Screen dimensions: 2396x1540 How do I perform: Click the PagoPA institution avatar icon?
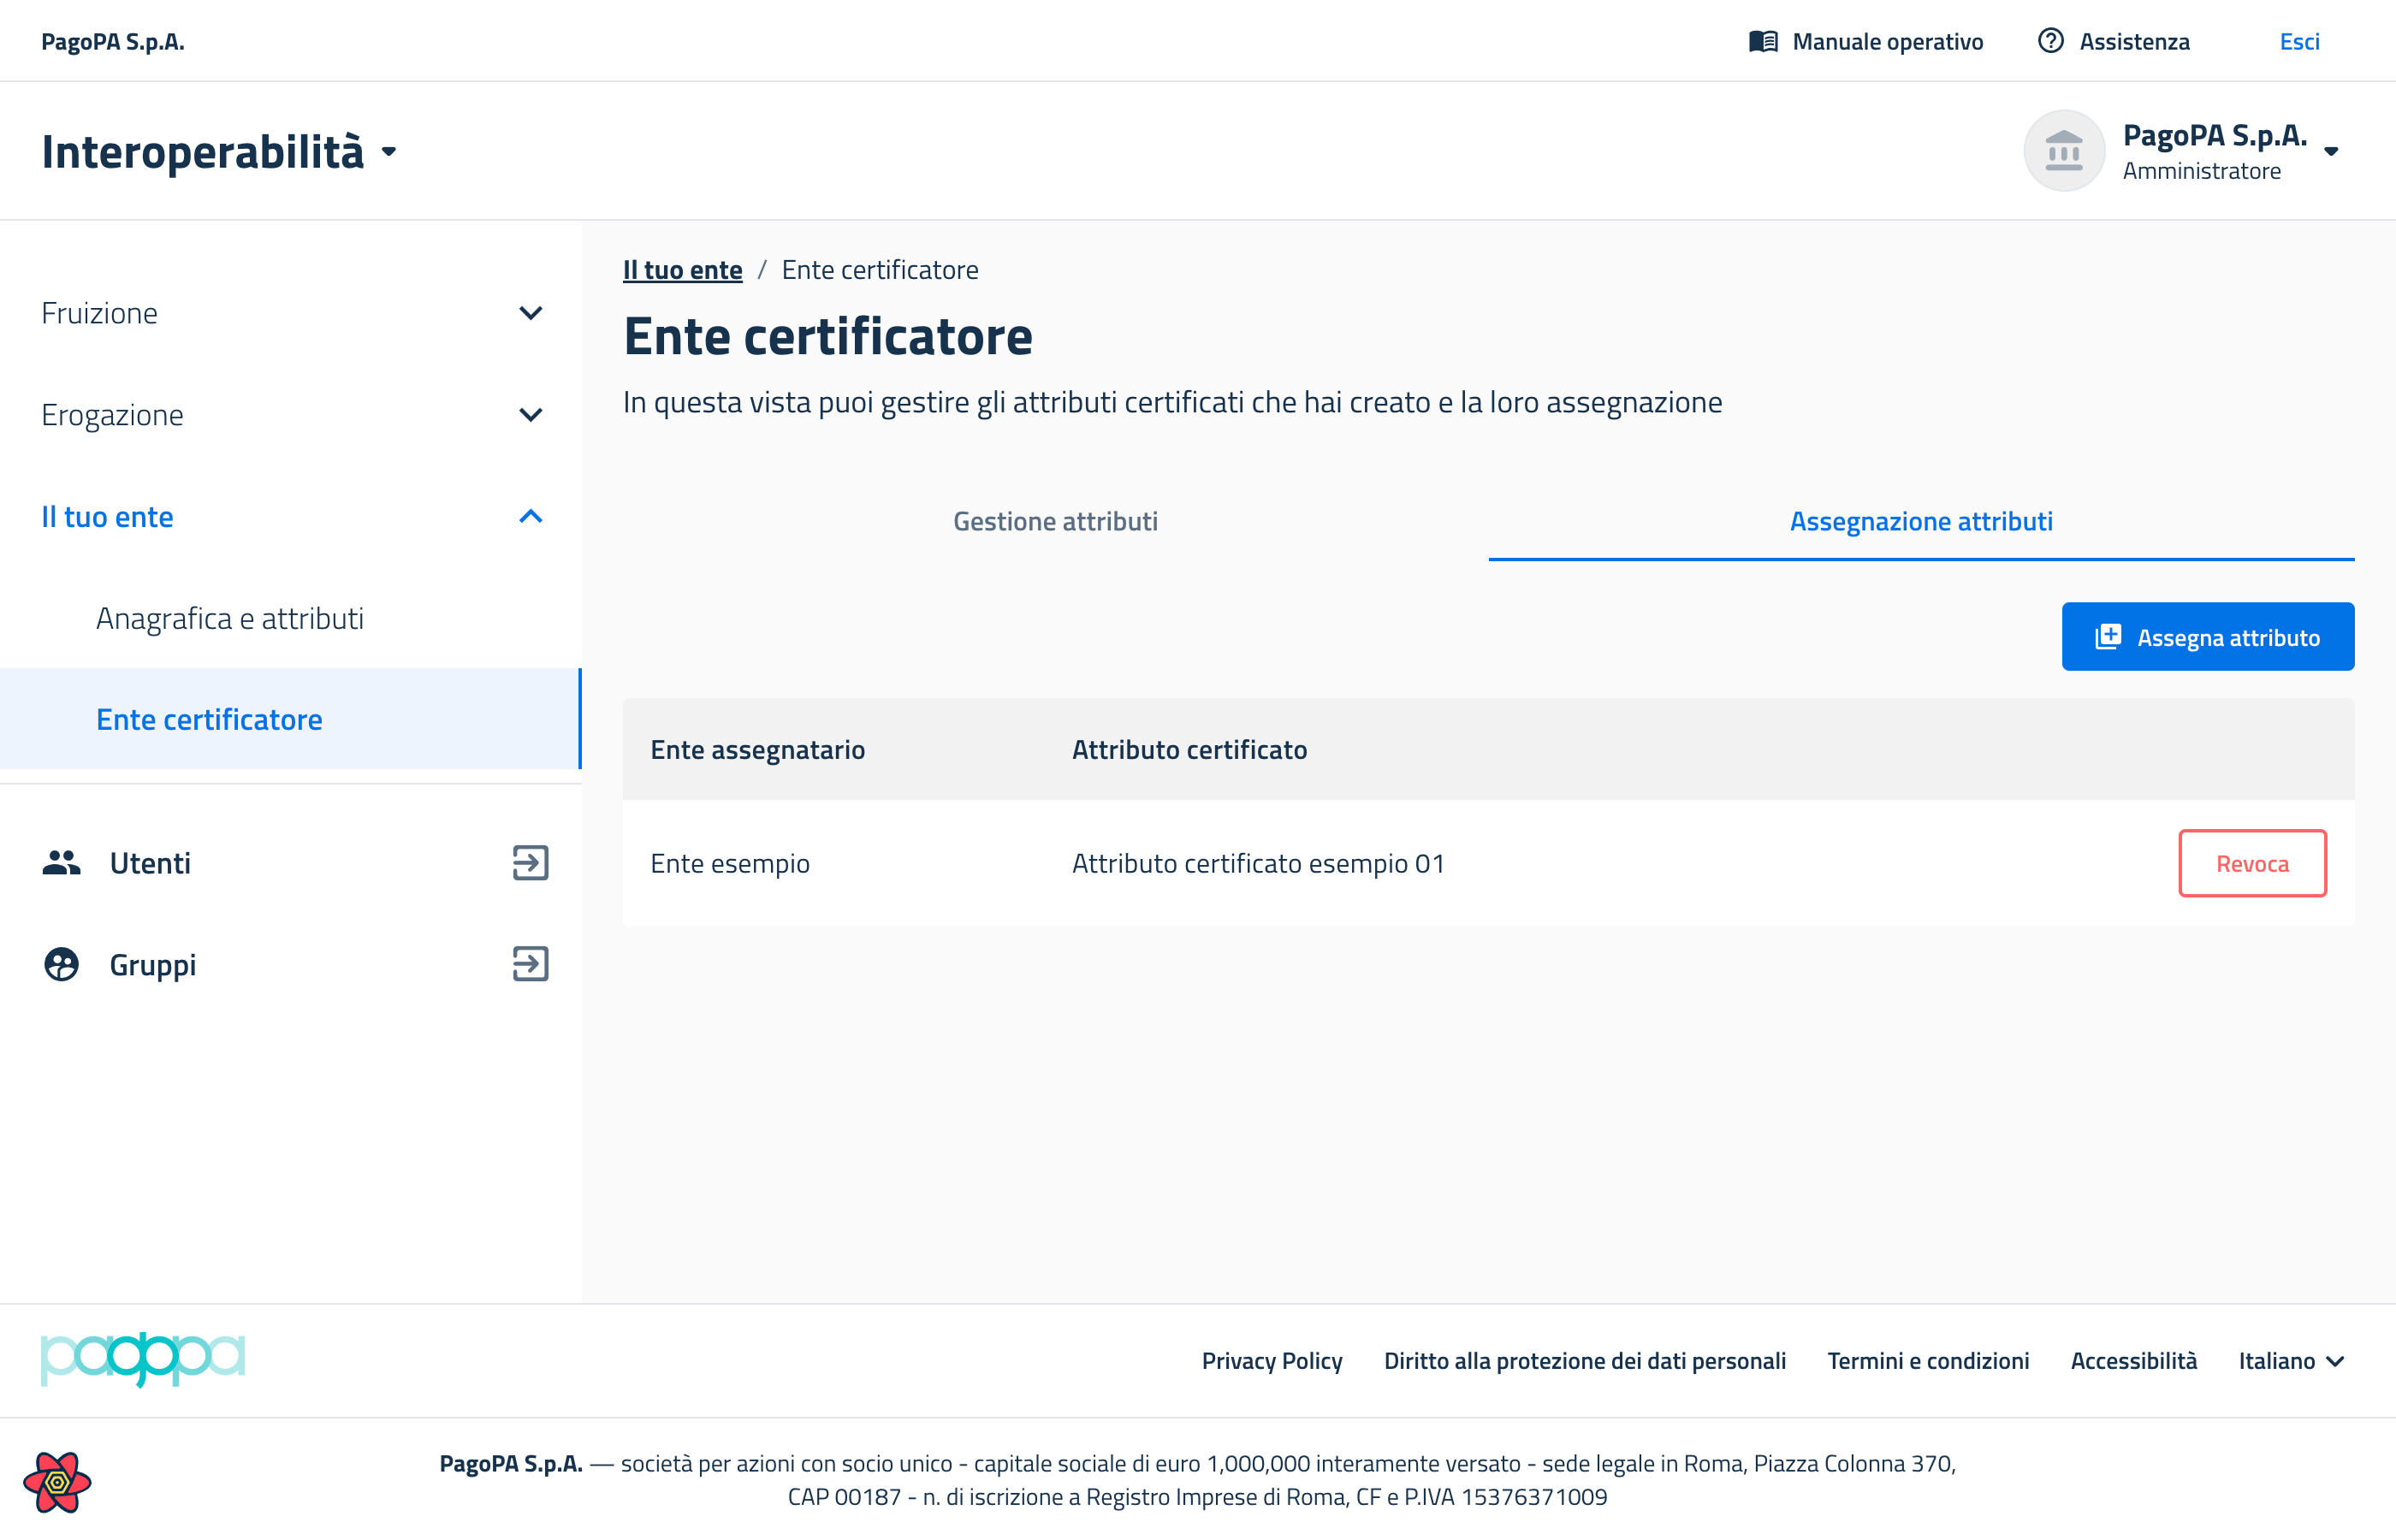tap(2064, 151)
